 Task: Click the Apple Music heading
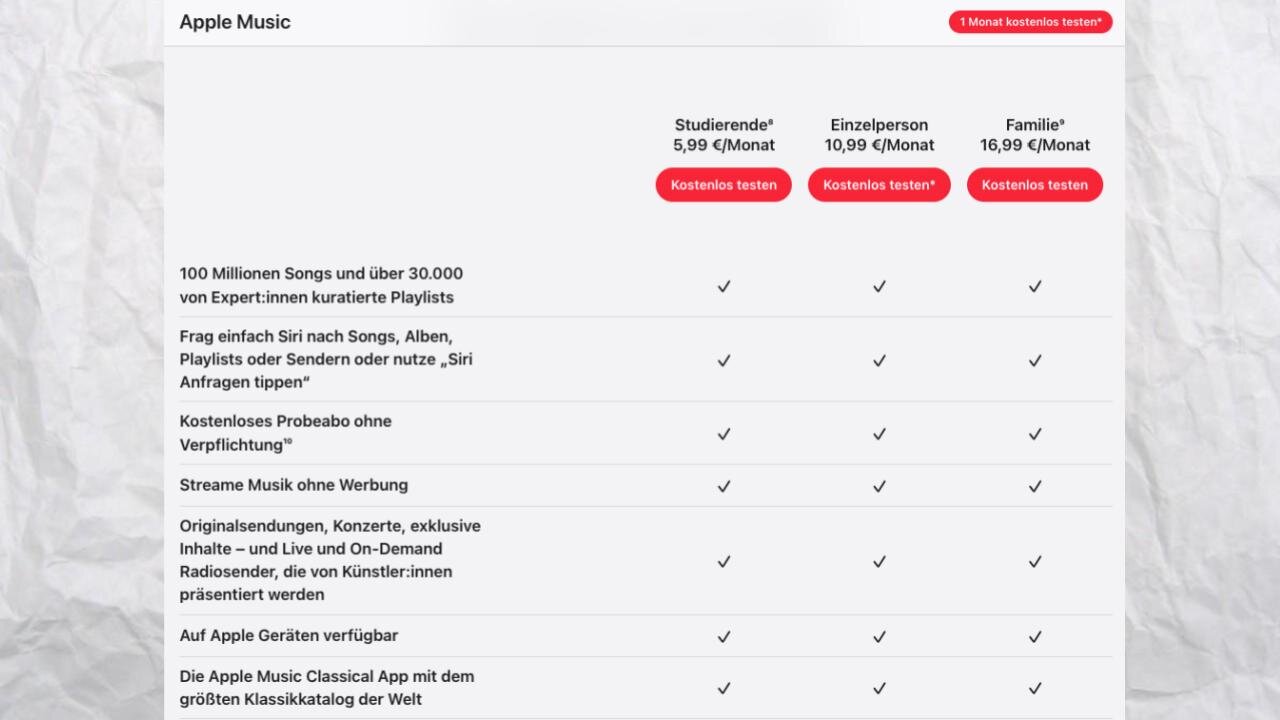coord(235,22)
